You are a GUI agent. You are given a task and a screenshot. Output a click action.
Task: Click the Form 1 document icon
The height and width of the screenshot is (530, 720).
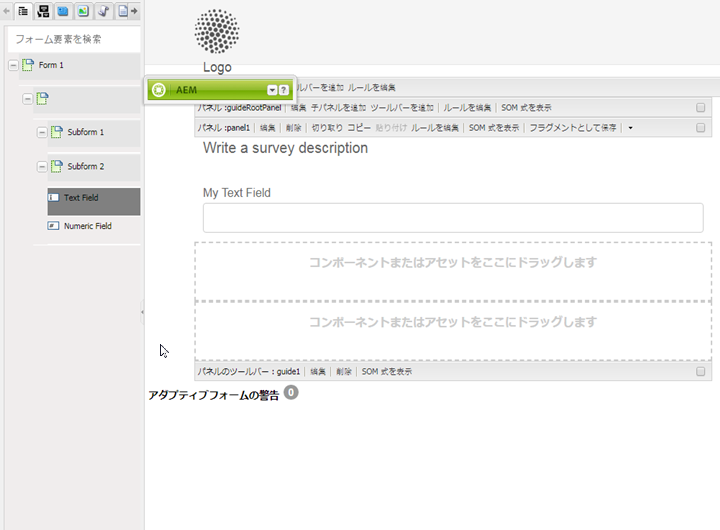pyautogui.click(x=28, y=65)
